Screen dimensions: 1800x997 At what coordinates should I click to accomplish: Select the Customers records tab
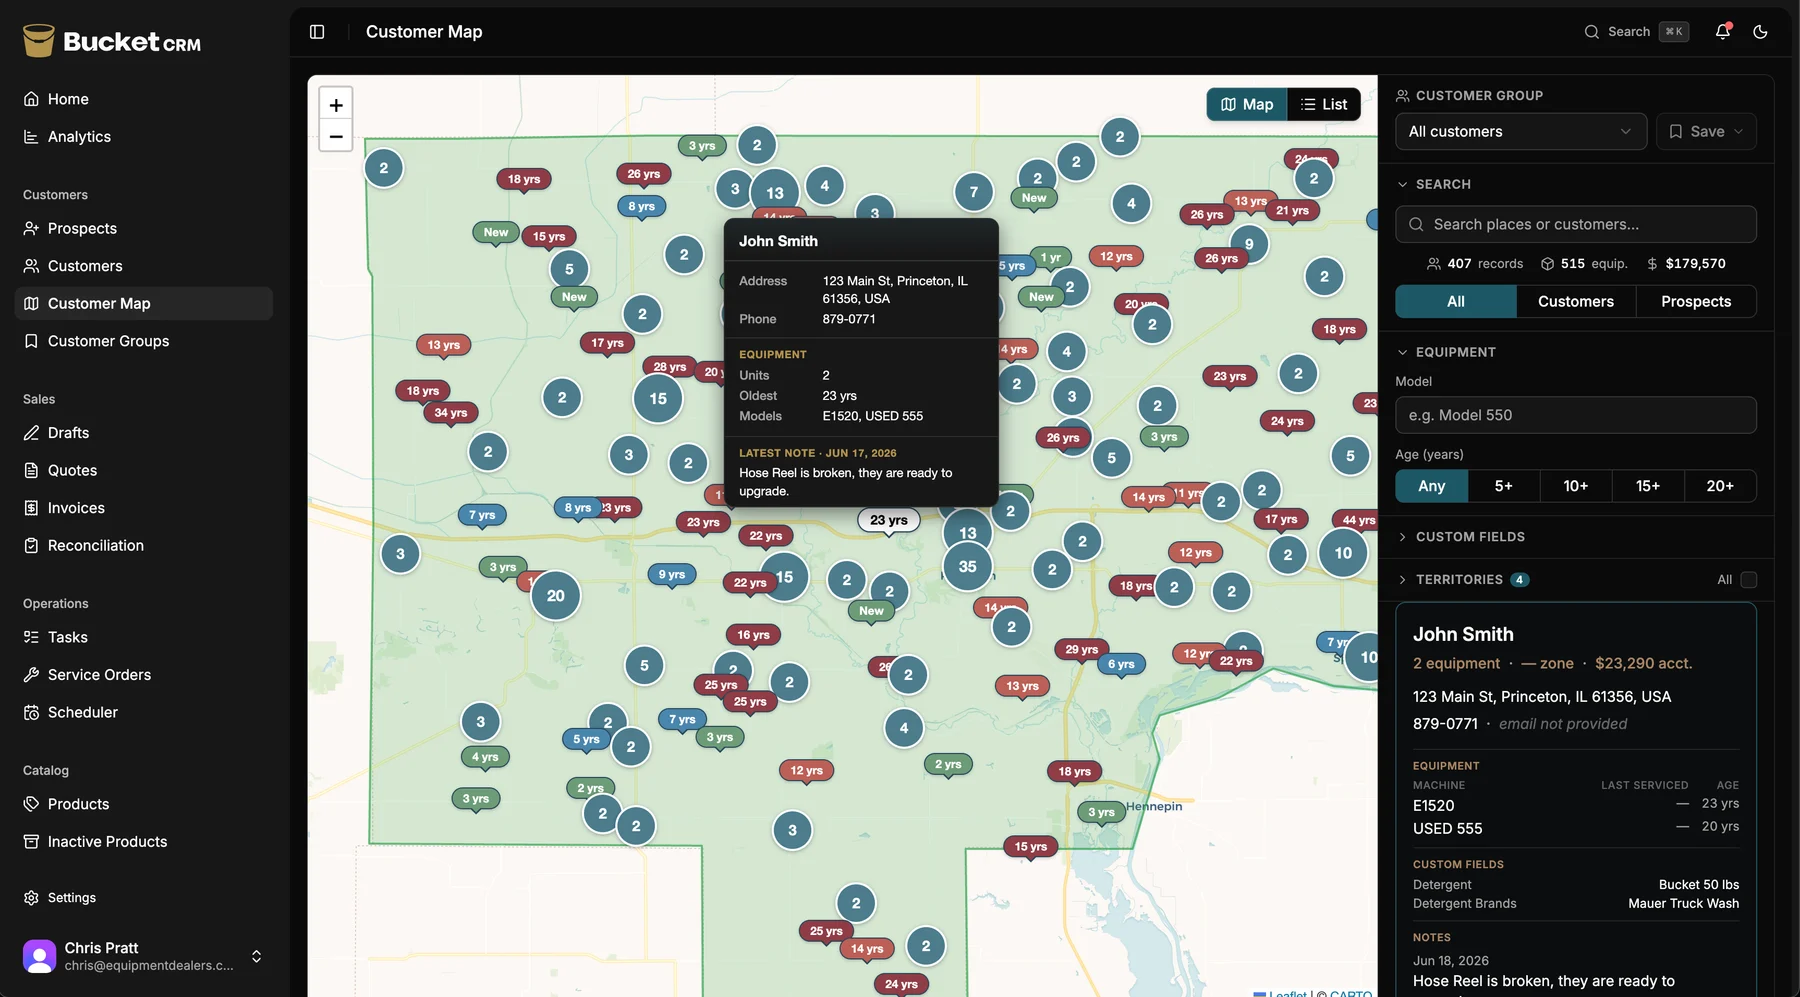(x=1576, y=302)
